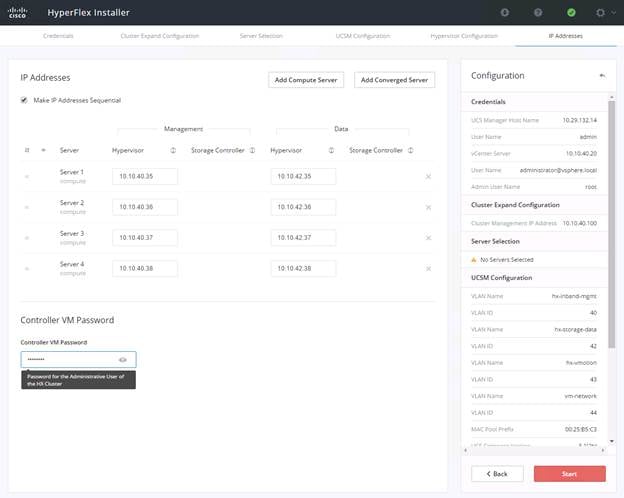Grab the Server 1 row handle icon
The height and width of the screenshot is (498, 624).
pyautogui.click(x=27, y=176)
